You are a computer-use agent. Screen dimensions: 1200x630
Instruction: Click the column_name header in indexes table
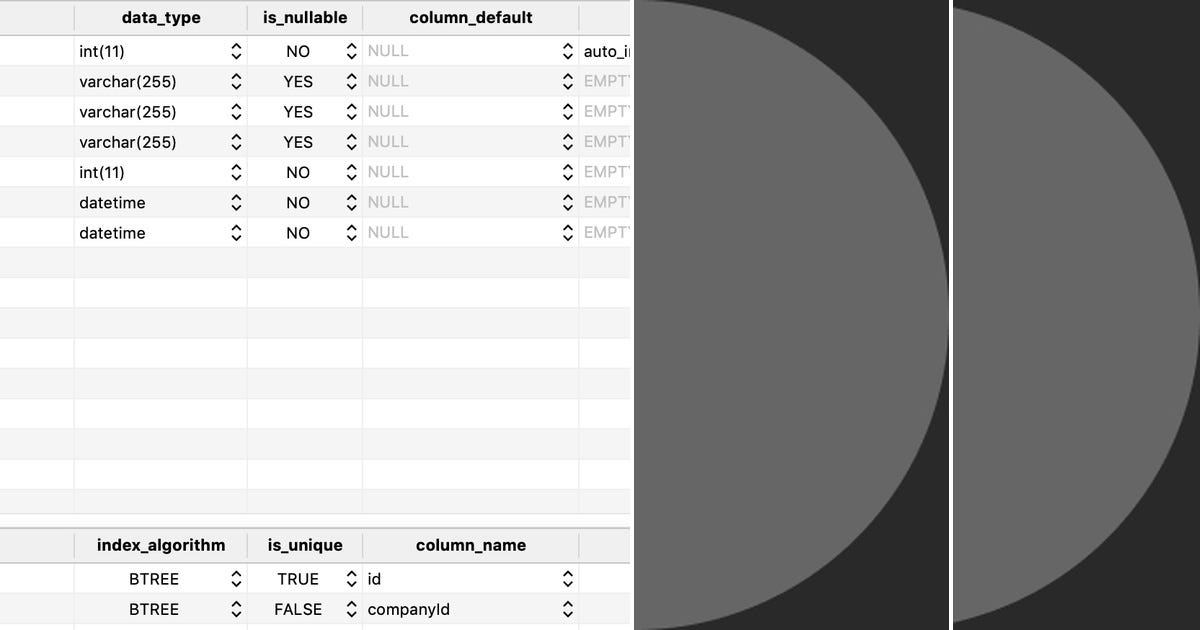471,545
